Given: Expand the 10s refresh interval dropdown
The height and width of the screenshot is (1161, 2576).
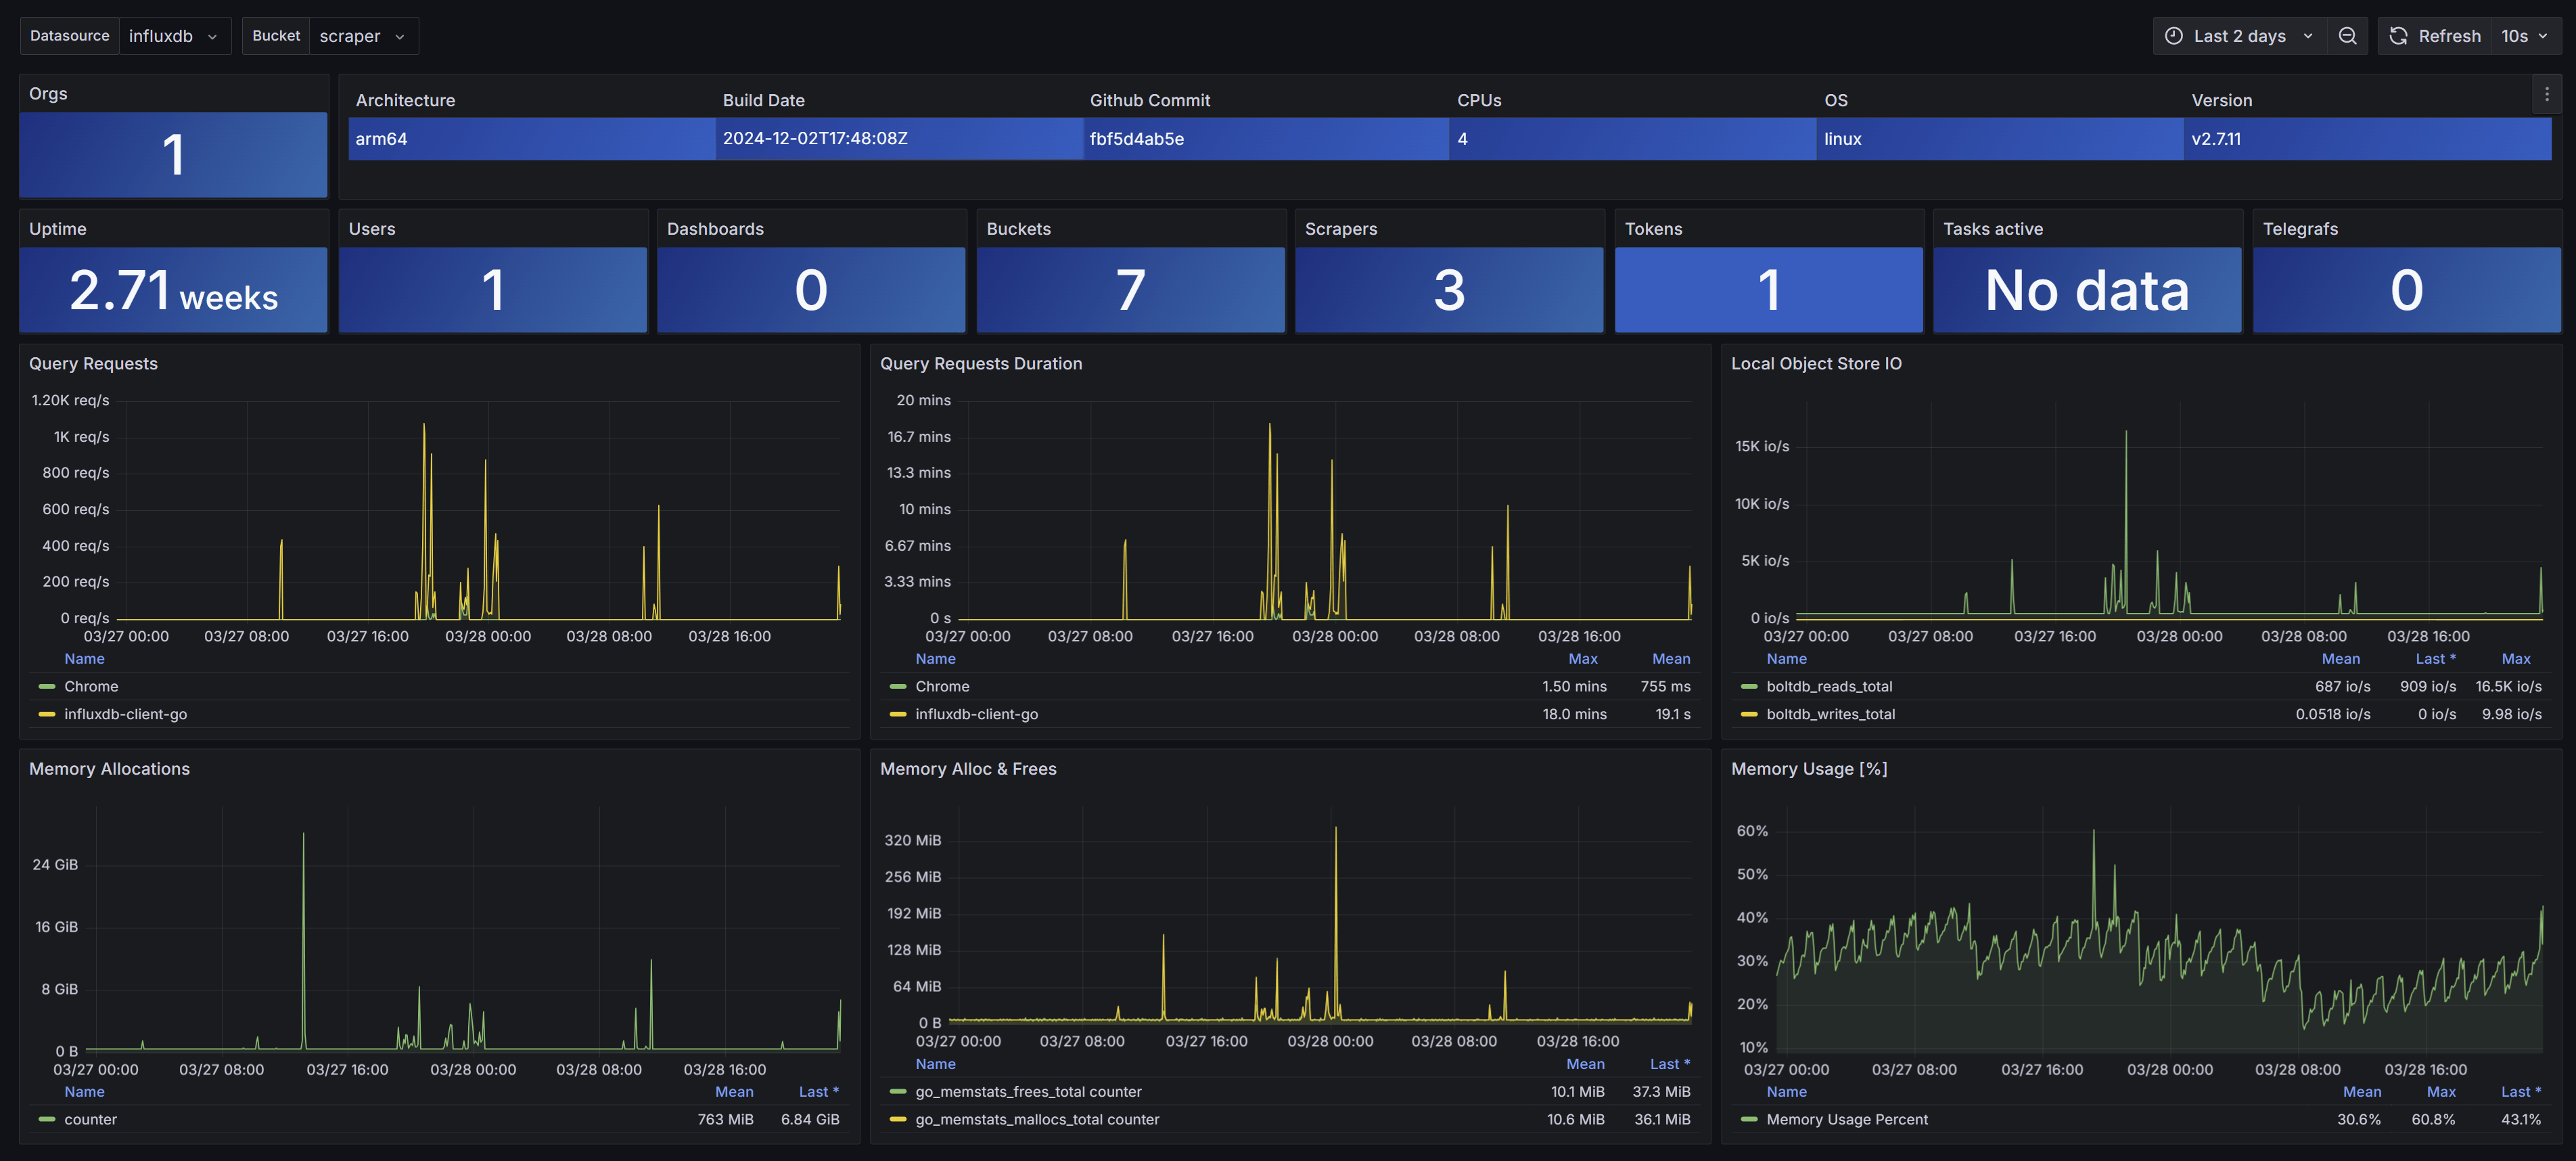Looking at the screenshot, I should pyautogui.click(x=2523, y=36).
